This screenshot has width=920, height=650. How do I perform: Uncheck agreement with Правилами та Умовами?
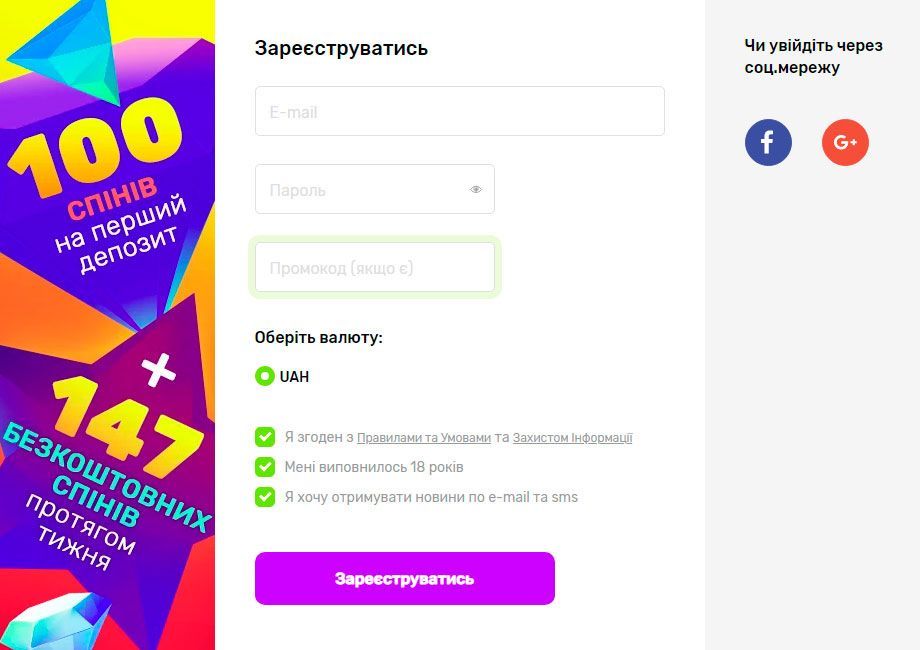pyautogui.click(x=264, y=437)
